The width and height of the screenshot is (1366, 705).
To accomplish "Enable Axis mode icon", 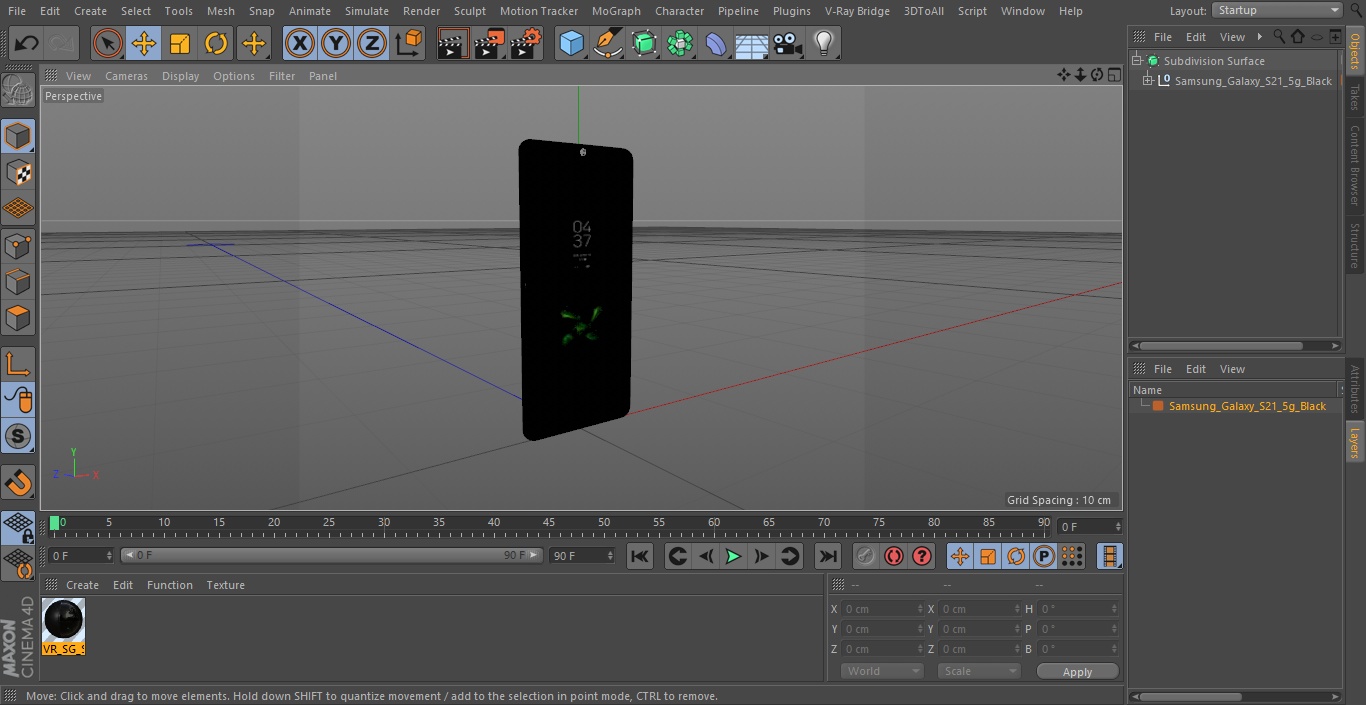I will click(18, 363).
